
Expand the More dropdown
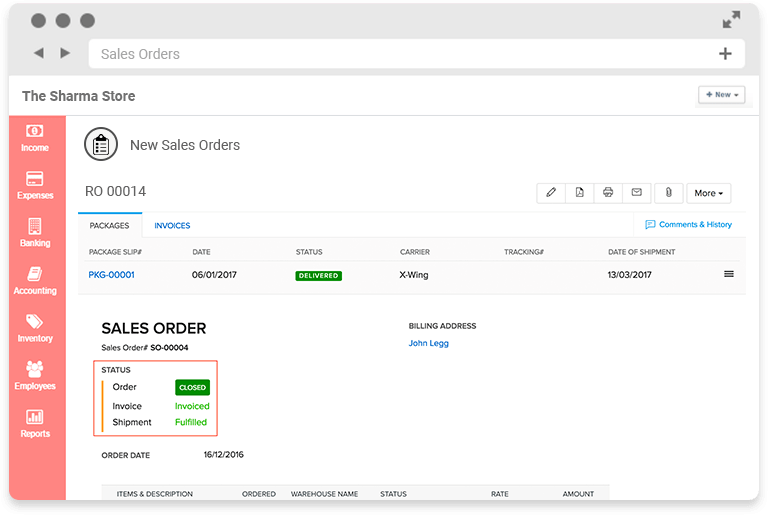click(709, 193)
